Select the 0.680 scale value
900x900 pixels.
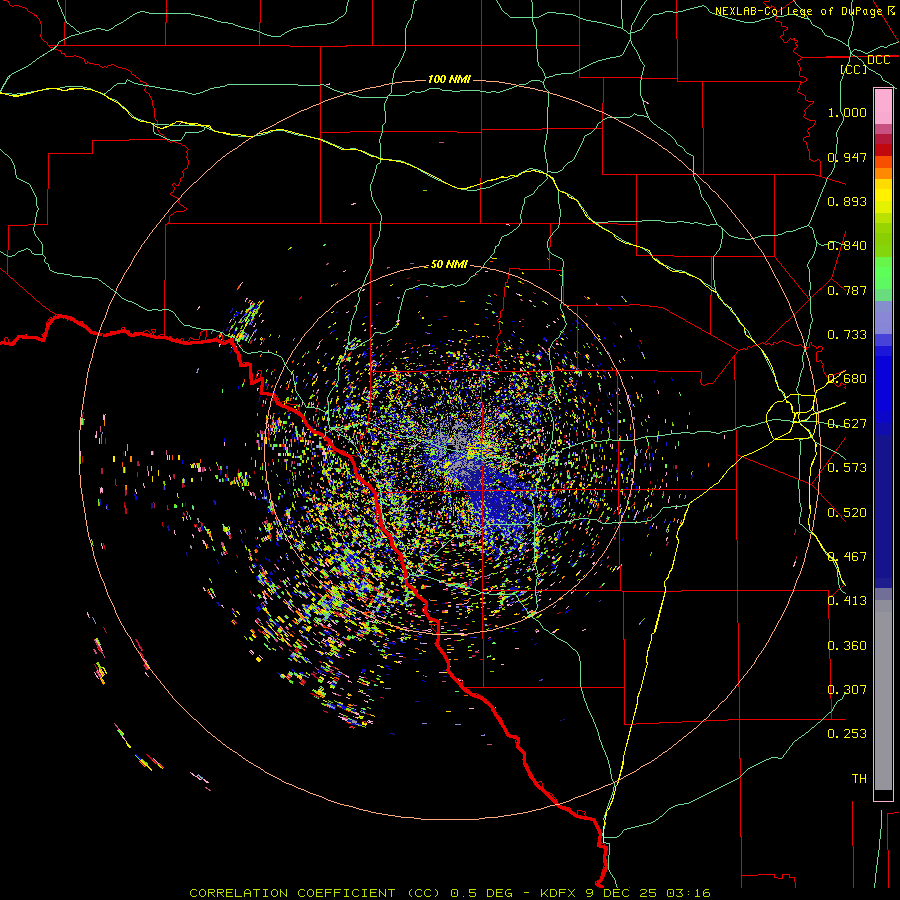[847, 378]
